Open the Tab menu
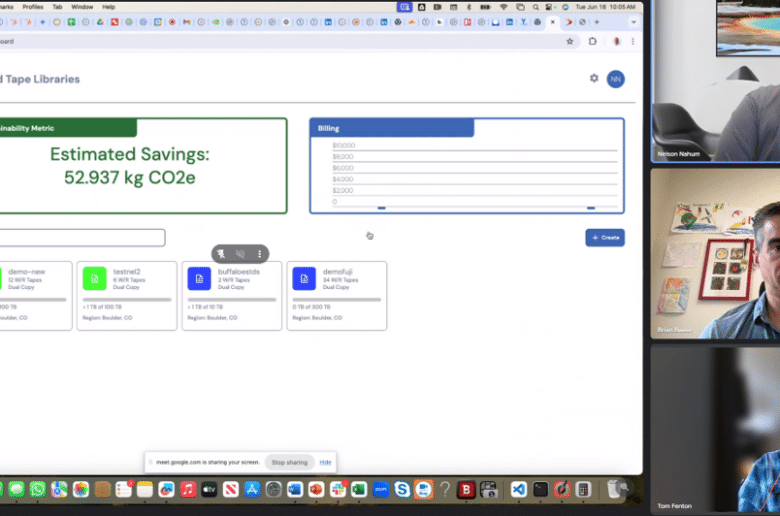This screenshot has height=516, width=780. (57, 7)
